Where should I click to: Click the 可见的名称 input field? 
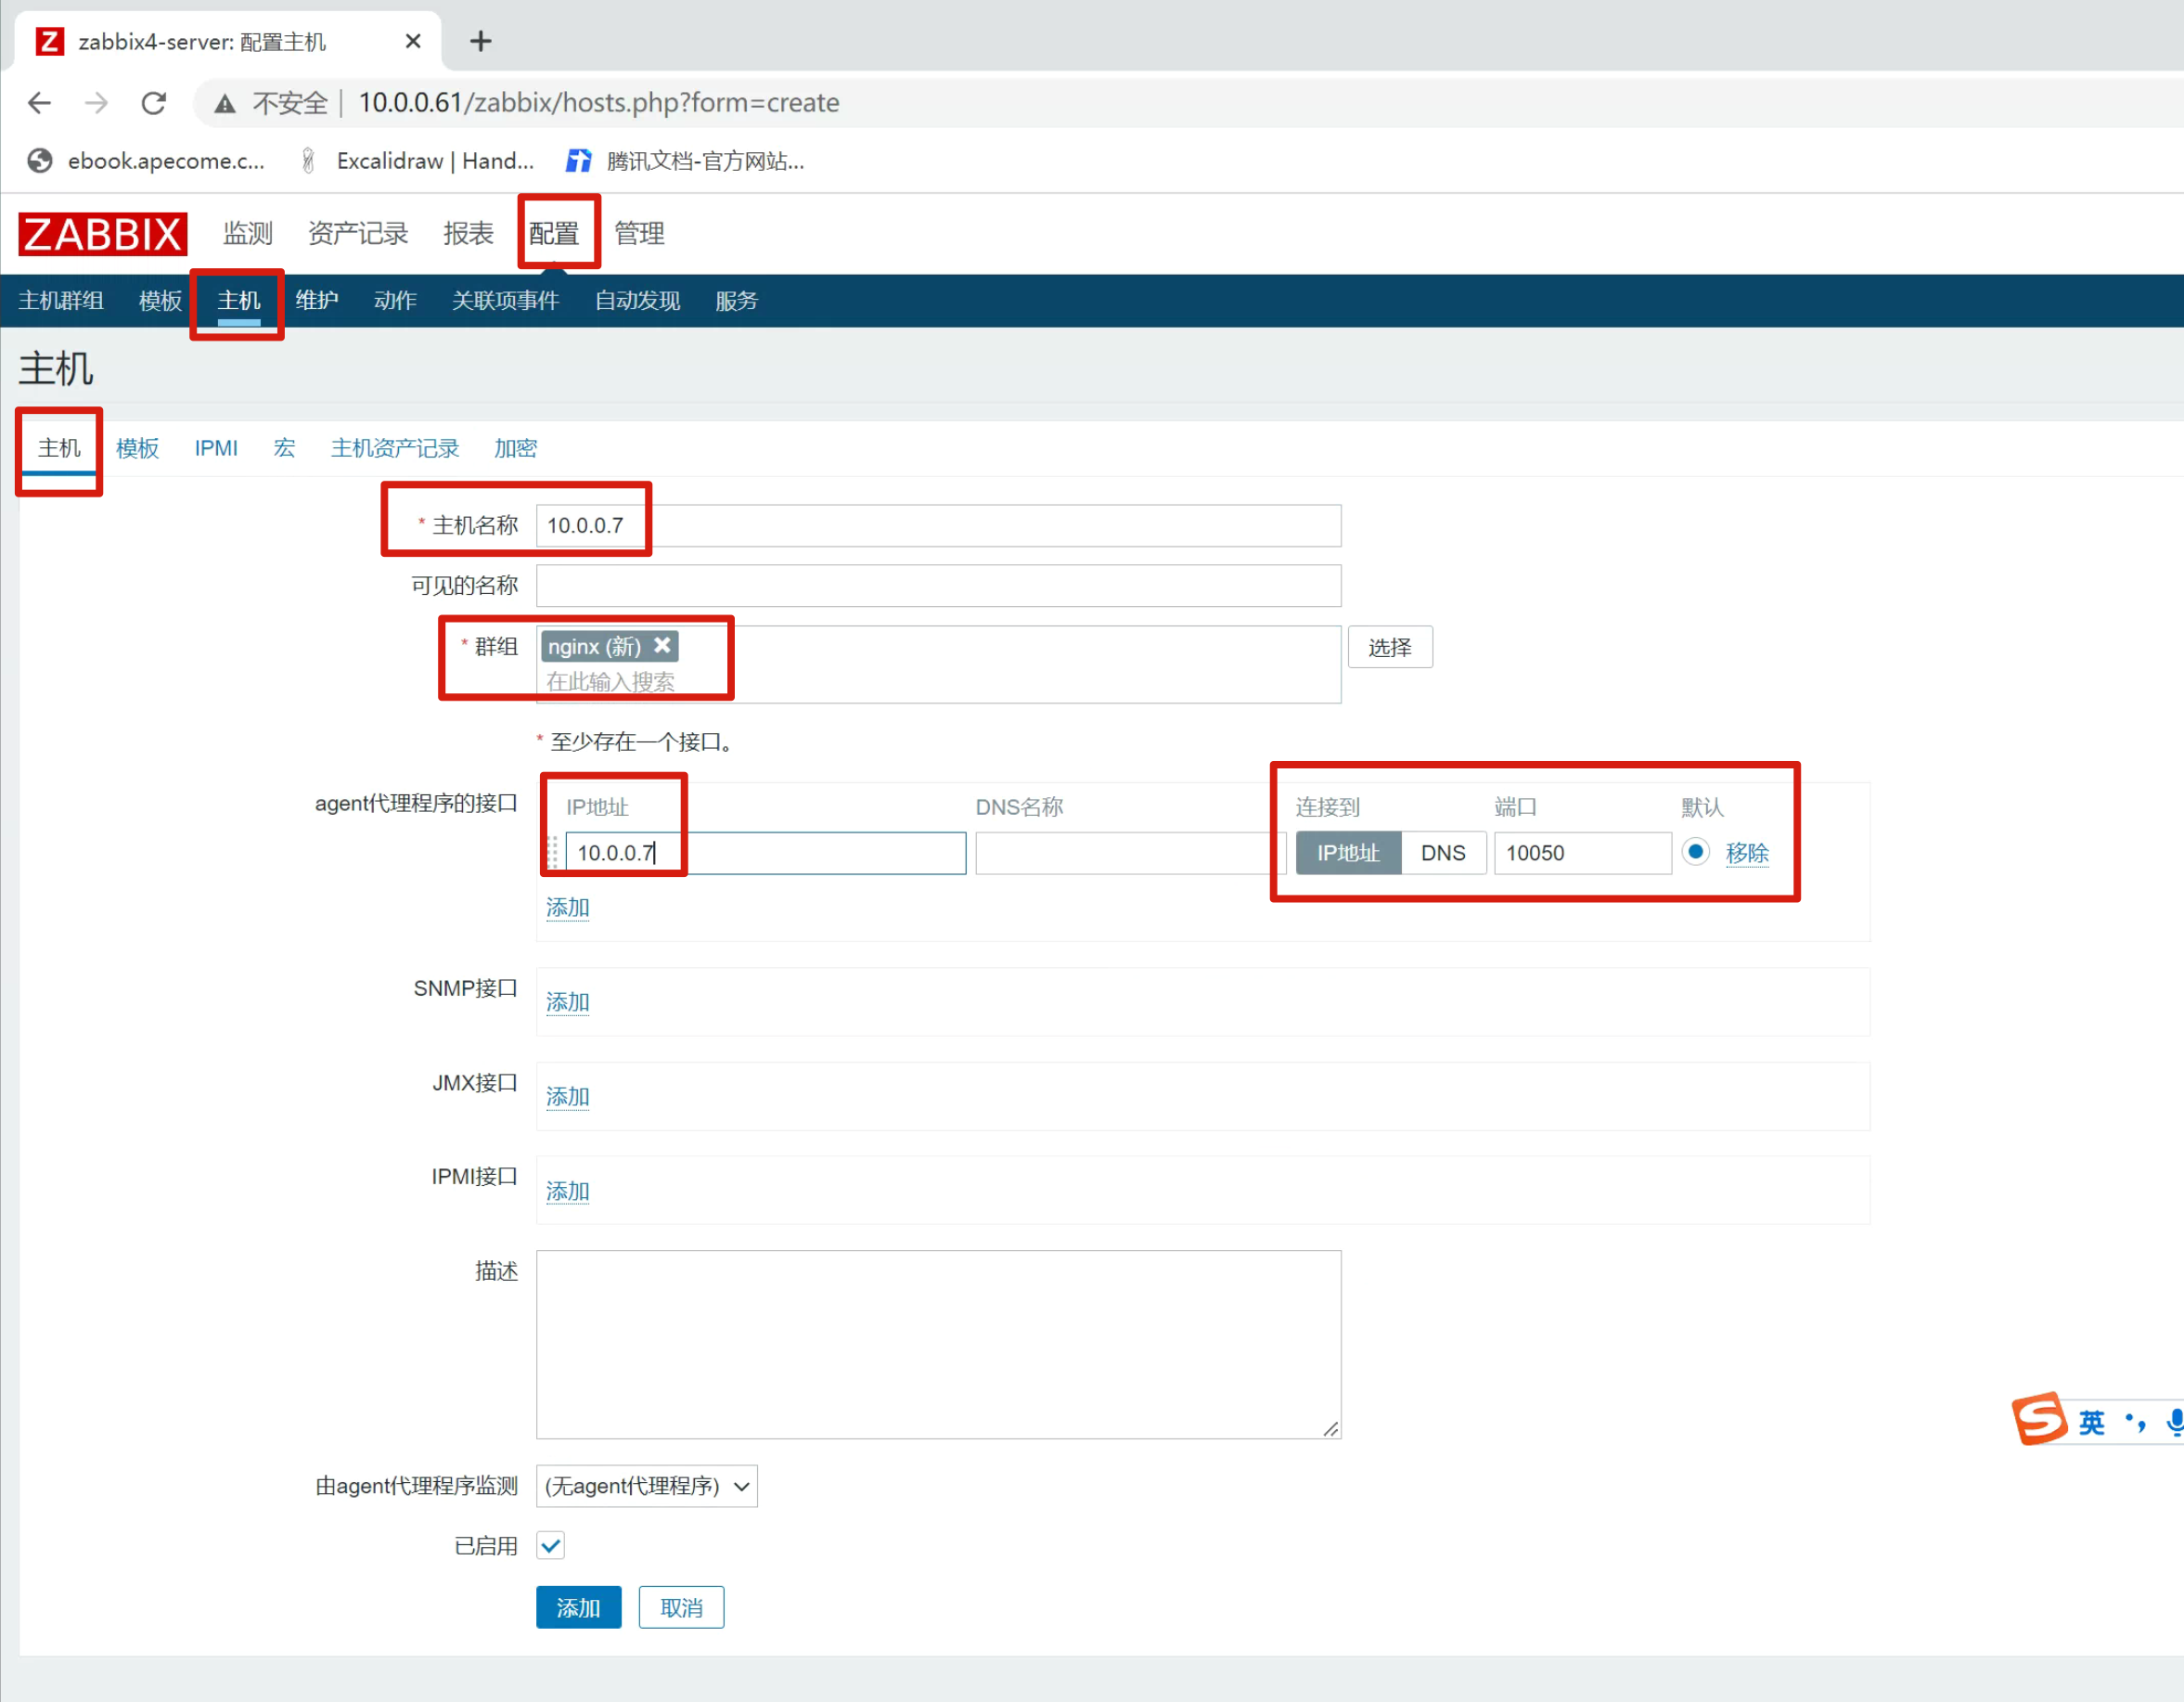pos(937,586)
